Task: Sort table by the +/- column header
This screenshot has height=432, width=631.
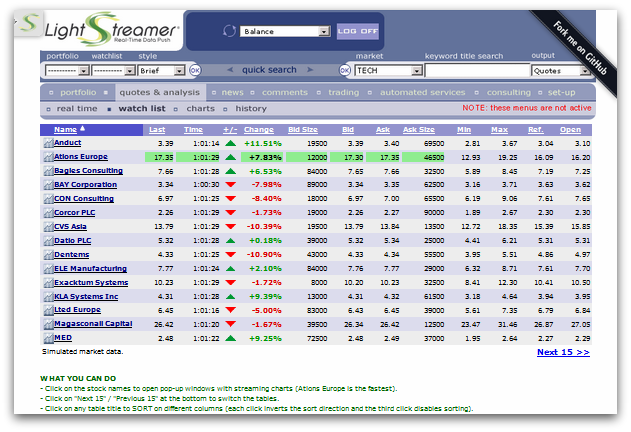Action: coord(230,130)
